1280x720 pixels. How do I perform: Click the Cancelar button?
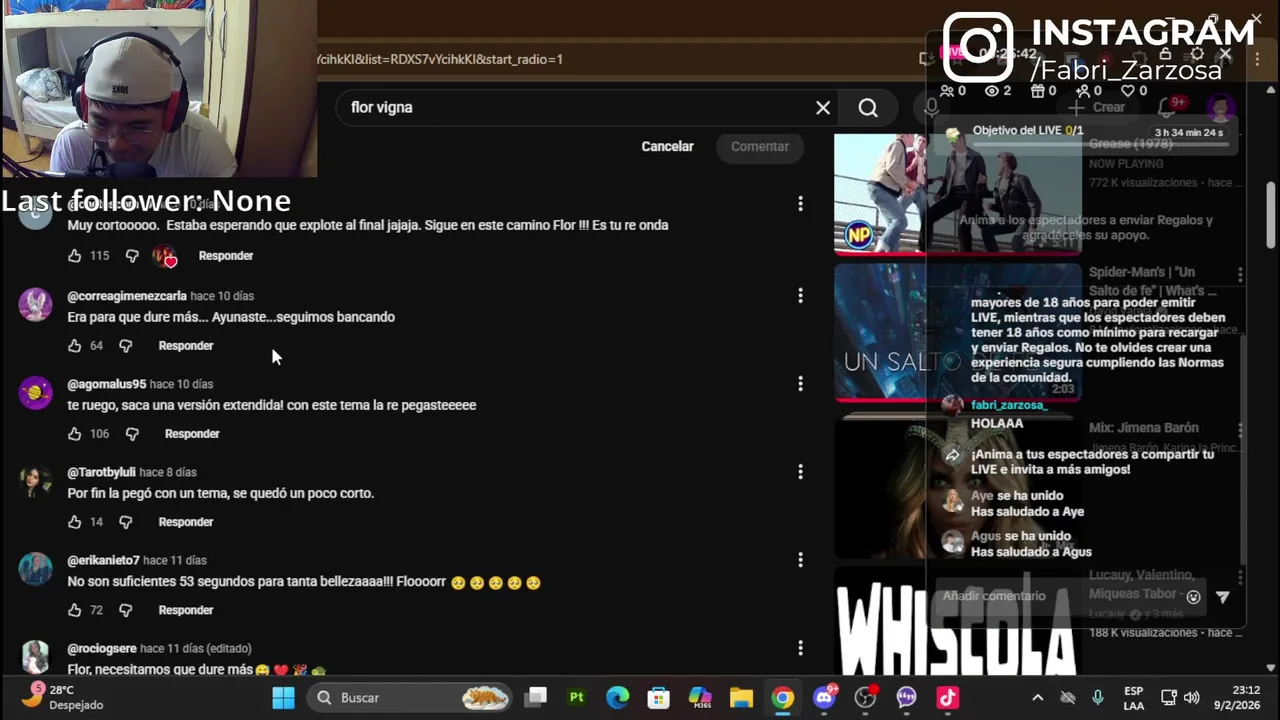(667, 146)
